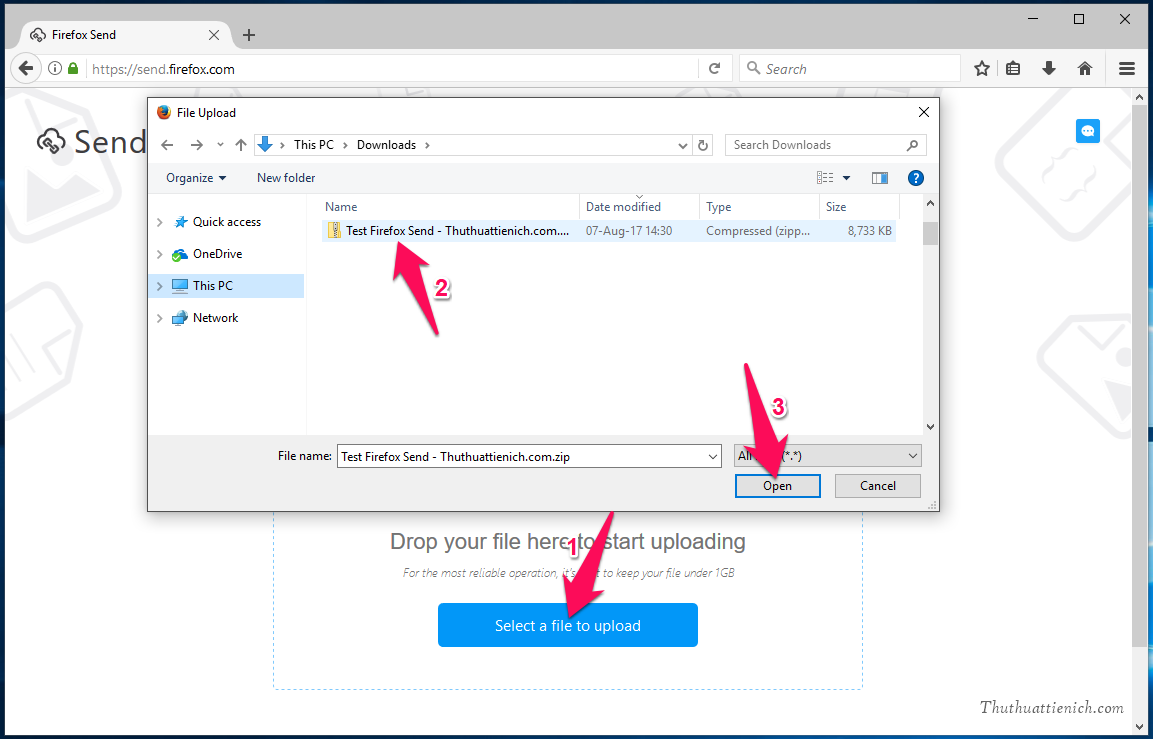This screenshot has width=1153, height=739.
Task: Click This PC in breadcrumb path
Action: 313,145
